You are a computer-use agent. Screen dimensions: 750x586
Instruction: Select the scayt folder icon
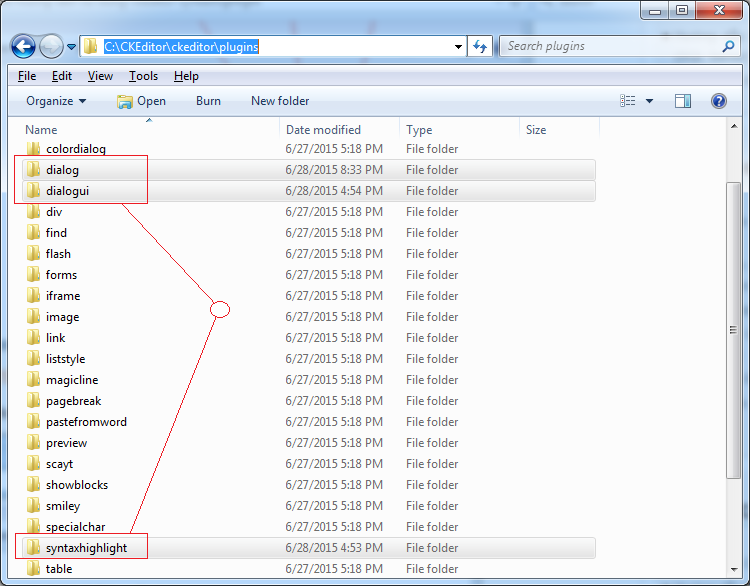tap(33, 464)
